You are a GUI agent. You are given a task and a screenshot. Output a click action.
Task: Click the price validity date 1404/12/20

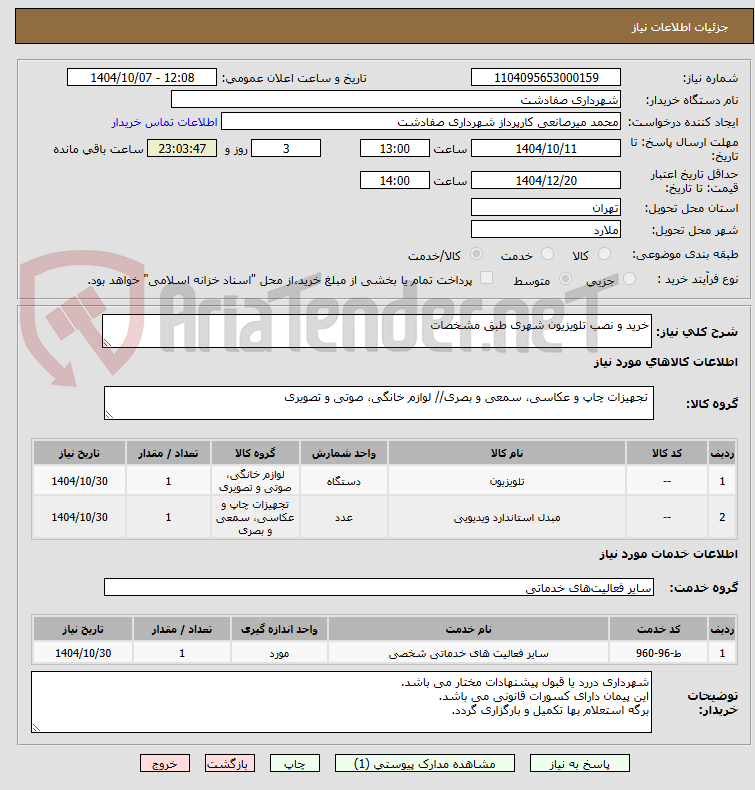(x=545, y=180)
